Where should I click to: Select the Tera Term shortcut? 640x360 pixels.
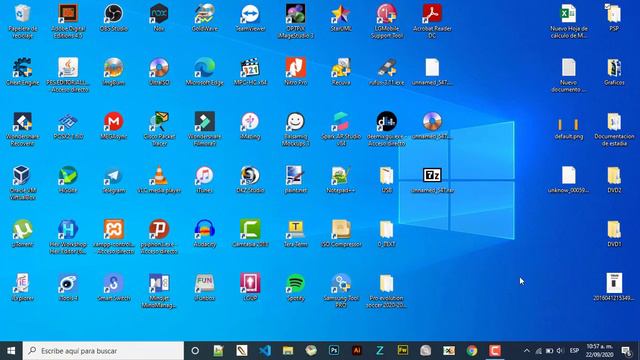[x=296, y=233]
